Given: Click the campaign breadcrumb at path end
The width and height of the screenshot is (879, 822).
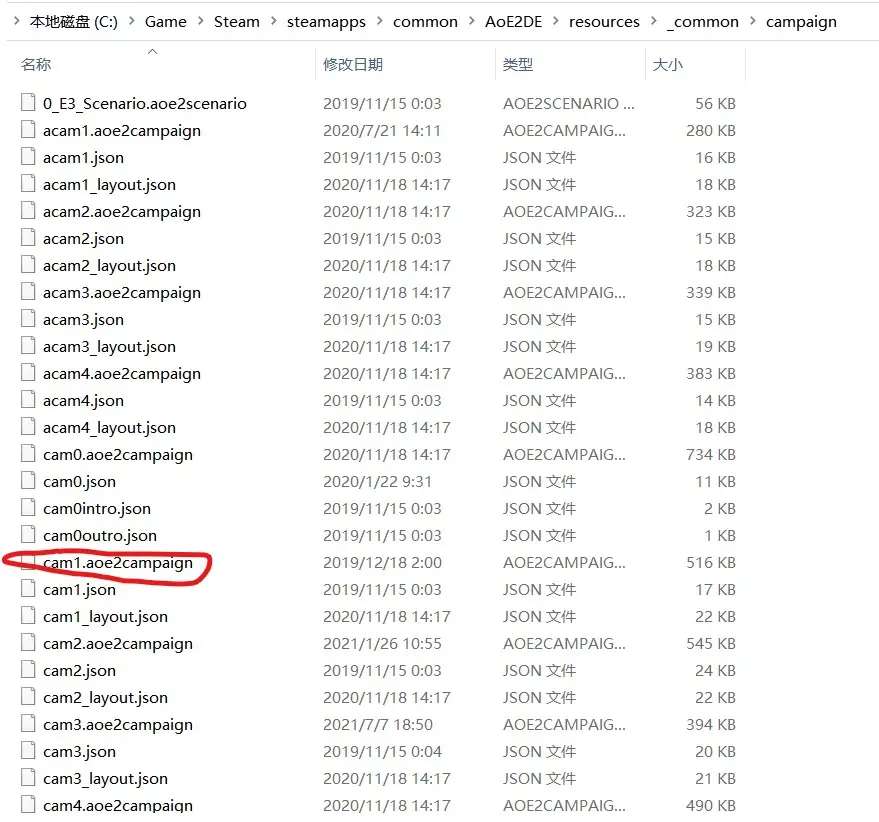Looking at the screenshot, I should tap(801, 22).
